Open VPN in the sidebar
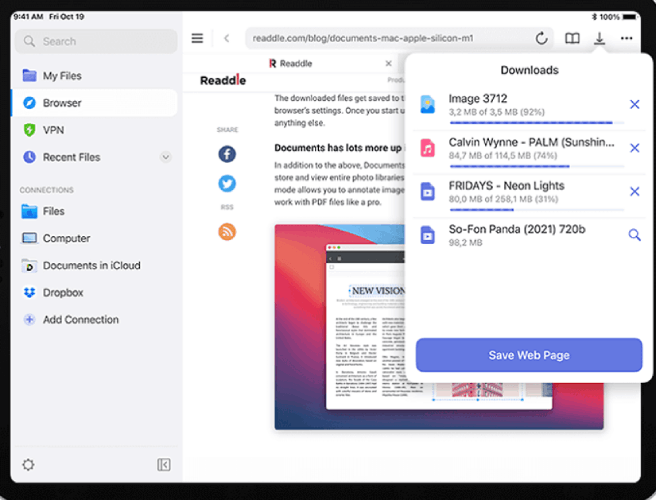The width and height of the screenshot is (656, 500). [x=95, y=130]
